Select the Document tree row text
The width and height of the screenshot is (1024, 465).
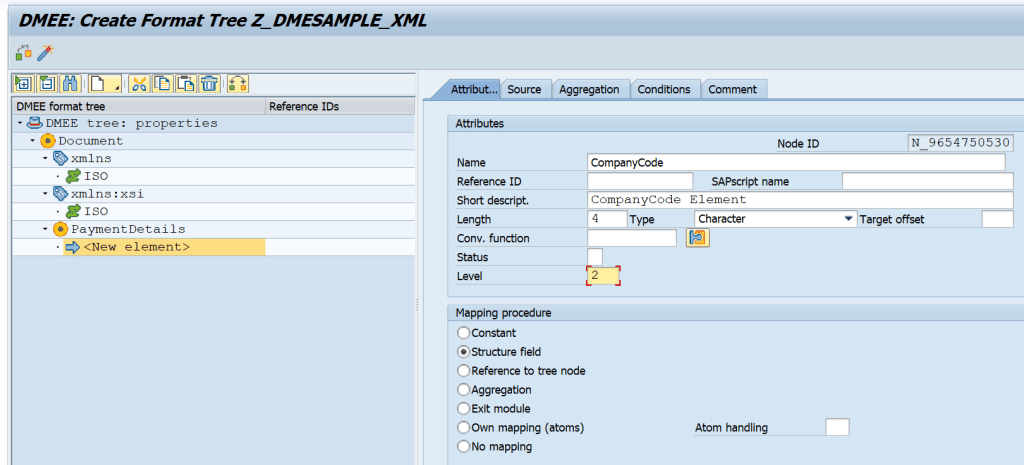click(x=91, y=141)
